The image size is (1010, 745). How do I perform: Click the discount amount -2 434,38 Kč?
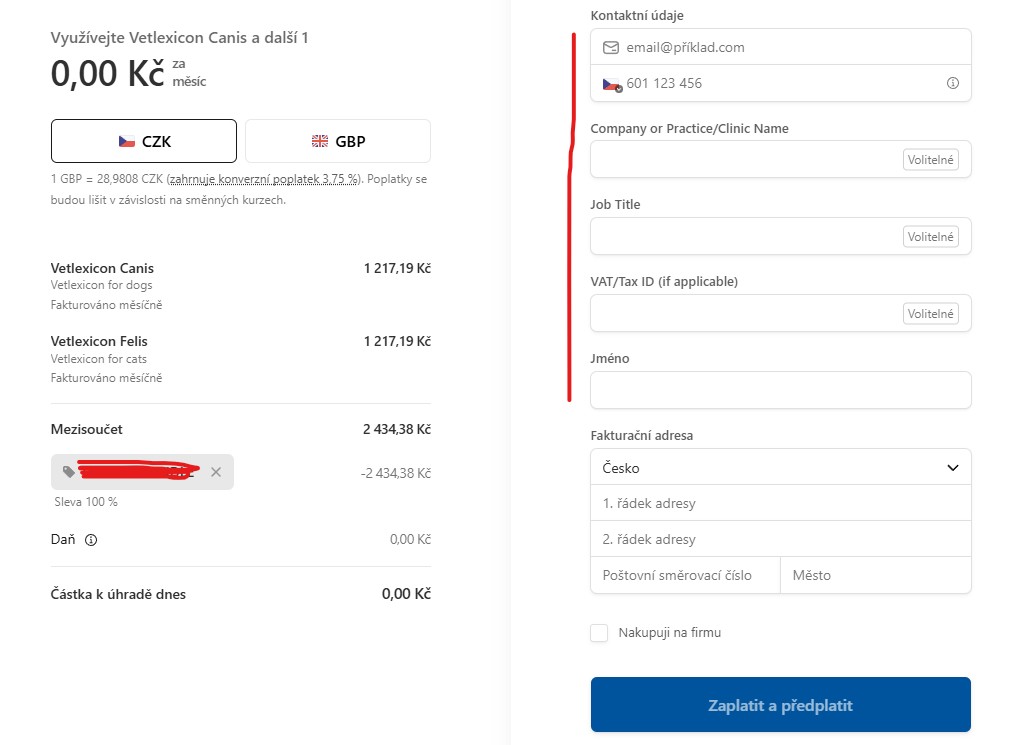[x=395, y=473]
